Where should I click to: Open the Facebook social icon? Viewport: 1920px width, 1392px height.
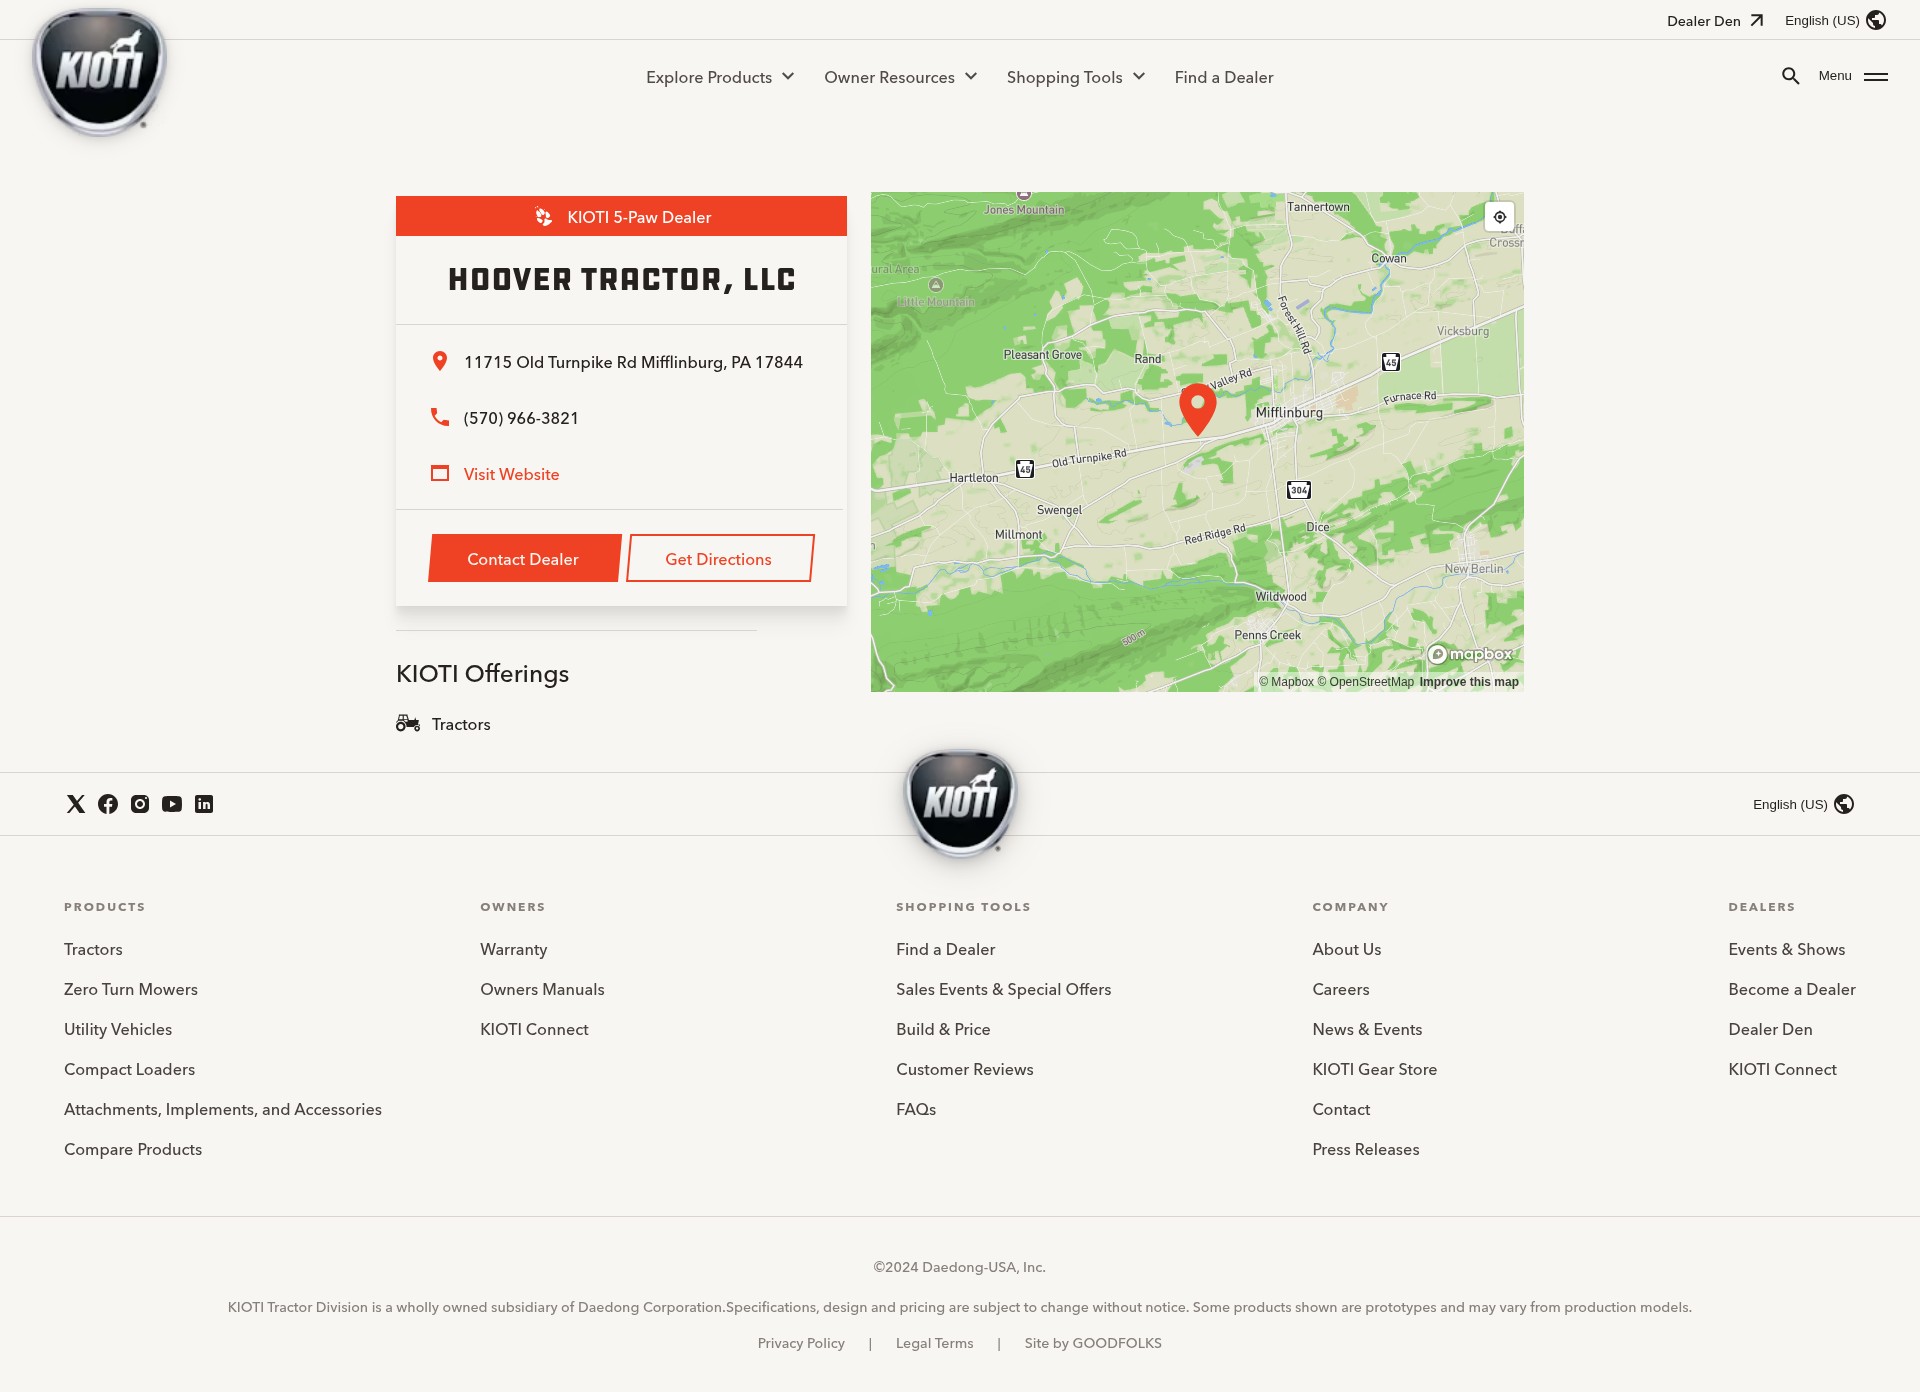coord(108,804)
